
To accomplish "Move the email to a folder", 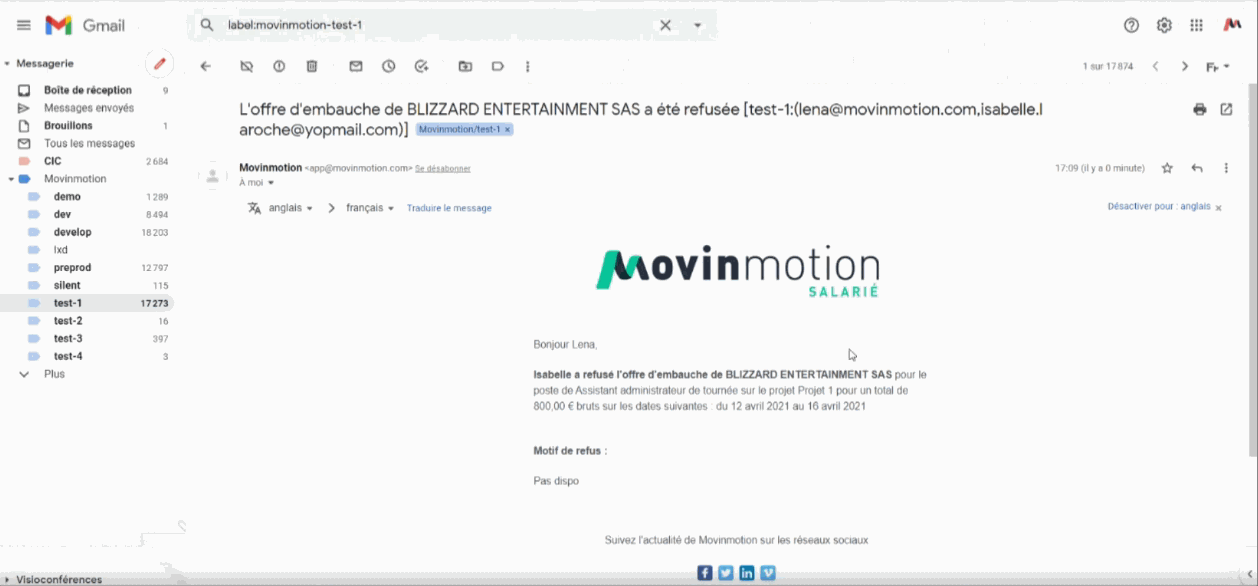I will [x=465, y=66].
